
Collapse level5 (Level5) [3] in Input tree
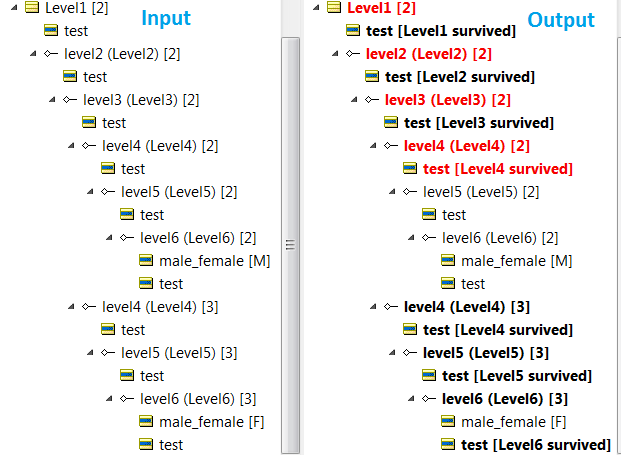coord(90,352)
